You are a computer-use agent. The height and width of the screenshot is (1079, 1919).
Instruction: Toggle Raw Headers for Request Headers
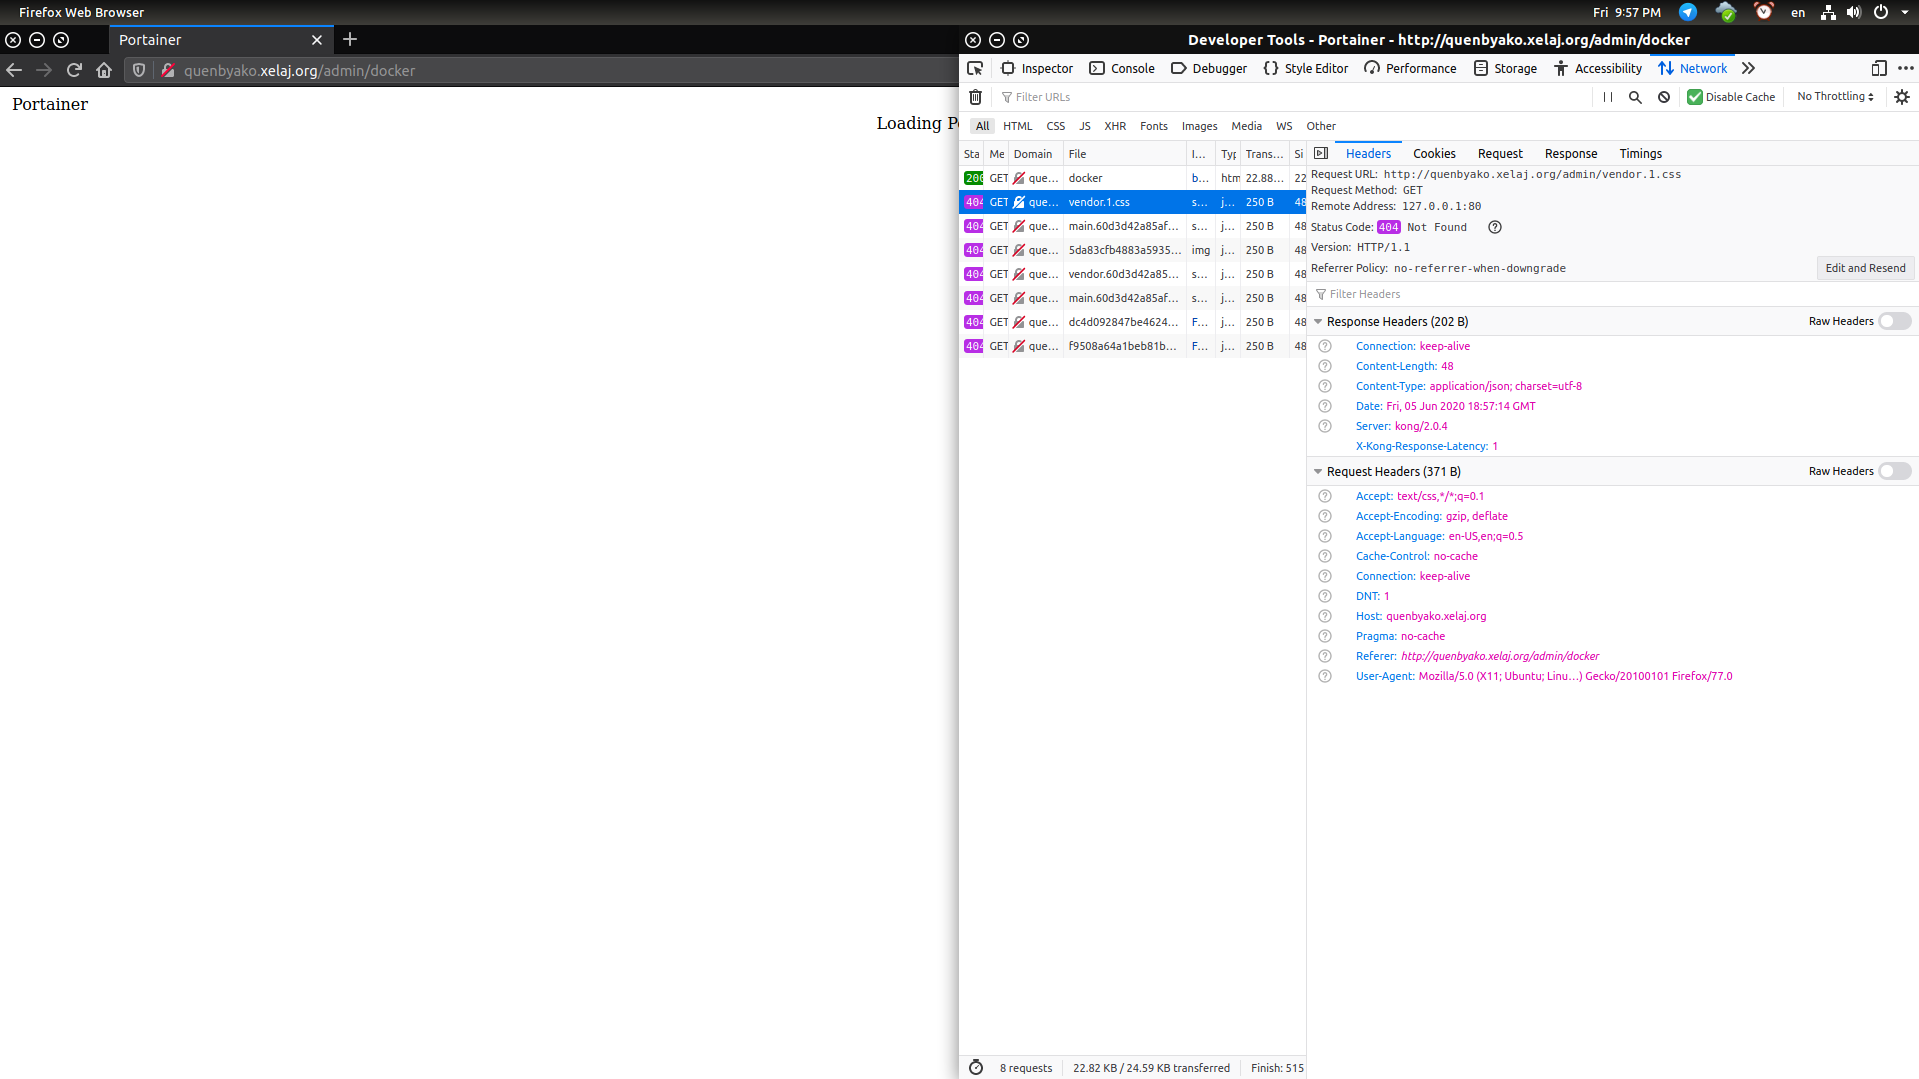click(1893, 471)
